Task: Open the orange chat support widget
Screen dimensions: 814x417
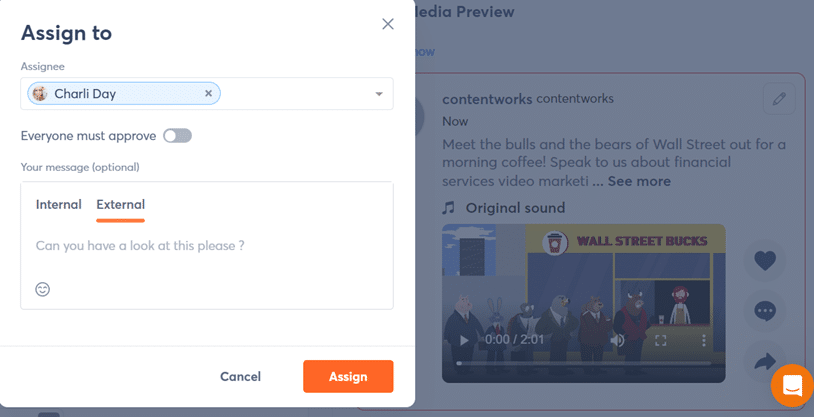Action: point(791,385)
